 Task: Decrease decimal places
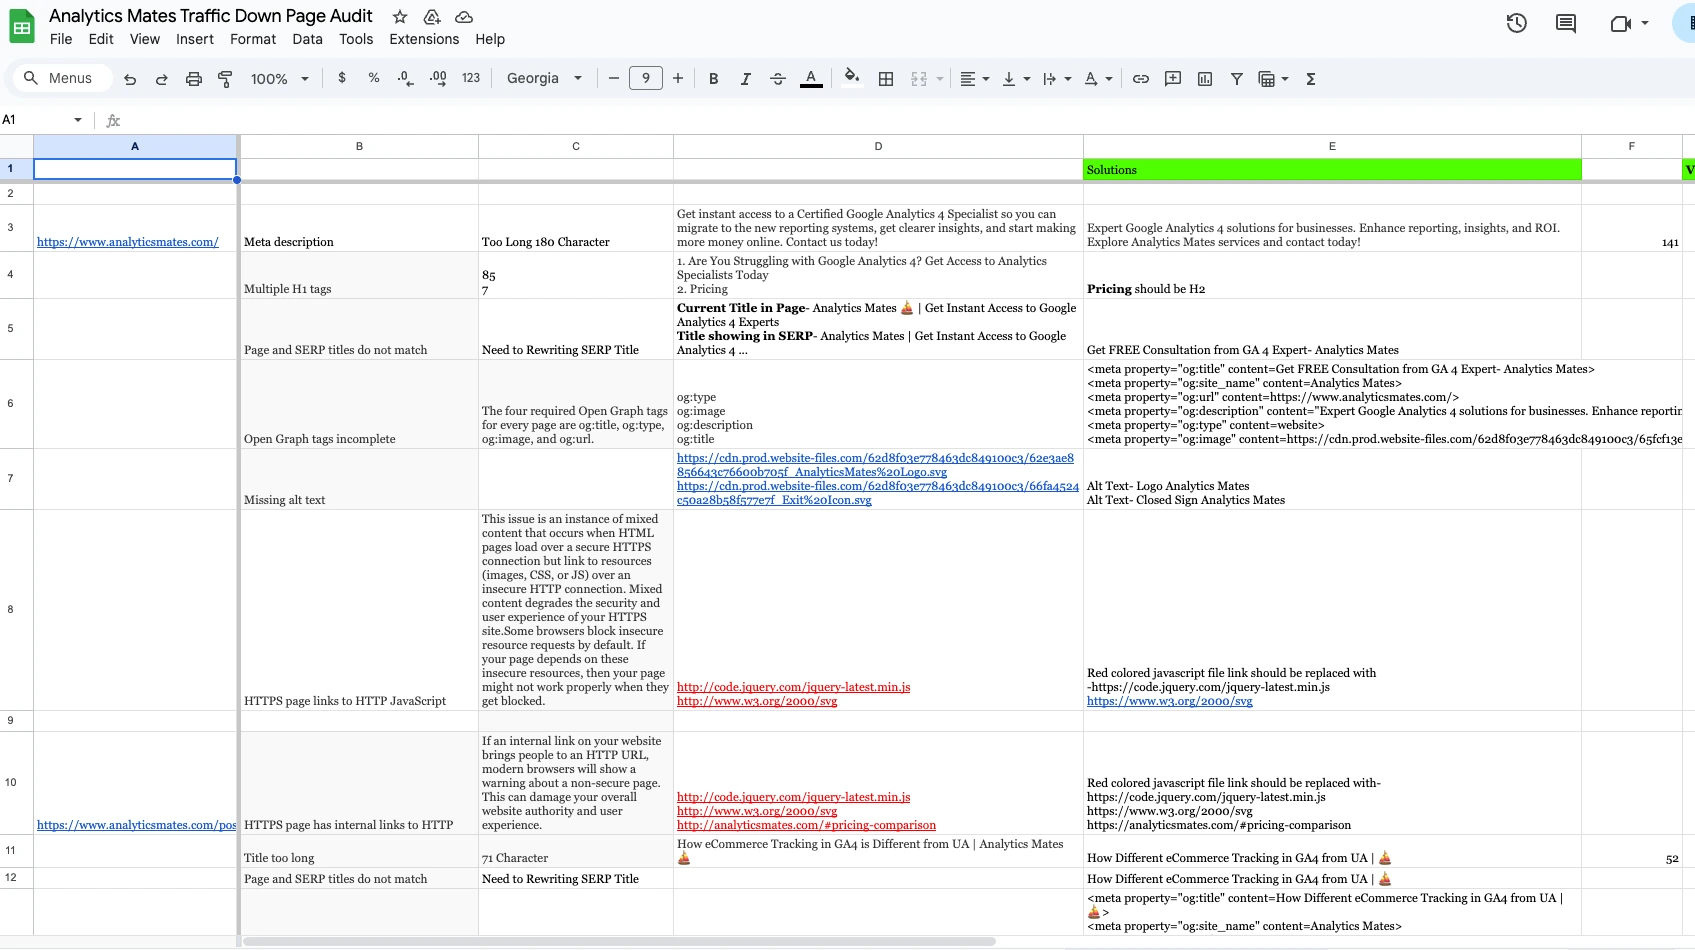click(405, 78)
